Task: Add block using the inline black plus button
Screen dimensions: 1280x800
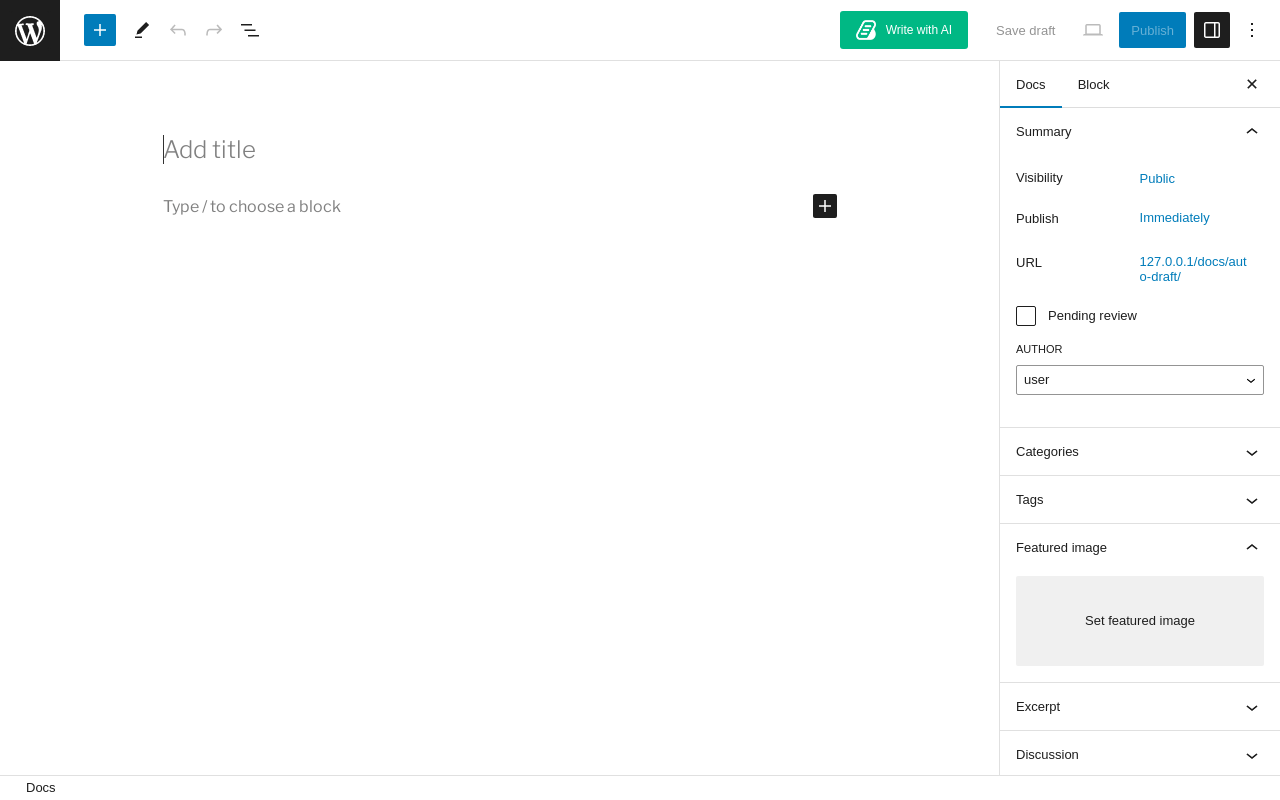Action: click(x=825, y=206)
